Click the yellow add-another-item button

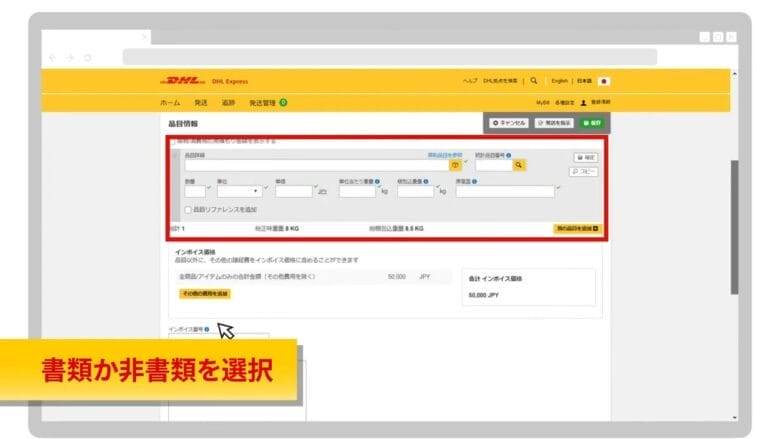577,229
